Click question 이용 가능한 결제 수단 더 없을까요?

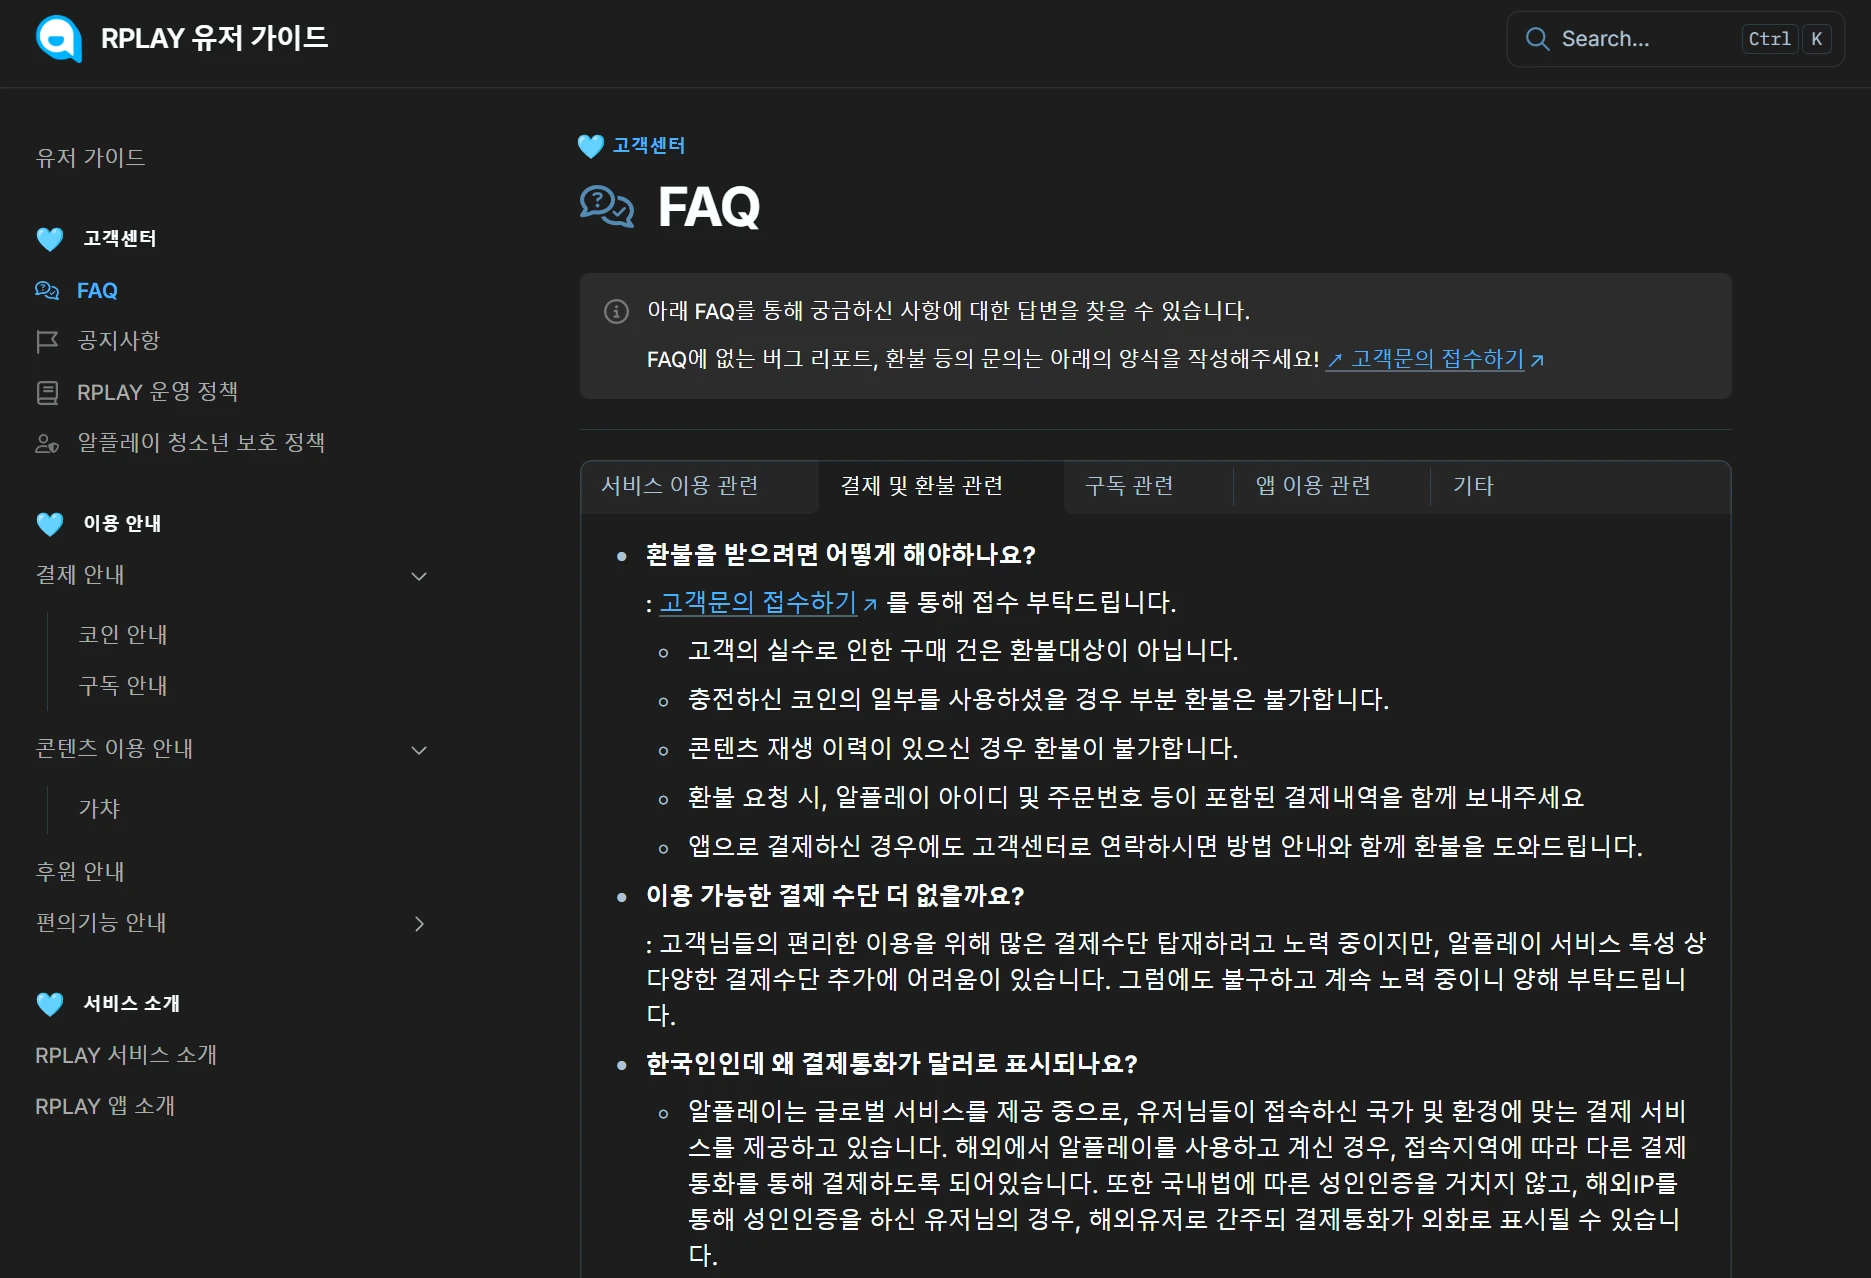pos(835,895)
